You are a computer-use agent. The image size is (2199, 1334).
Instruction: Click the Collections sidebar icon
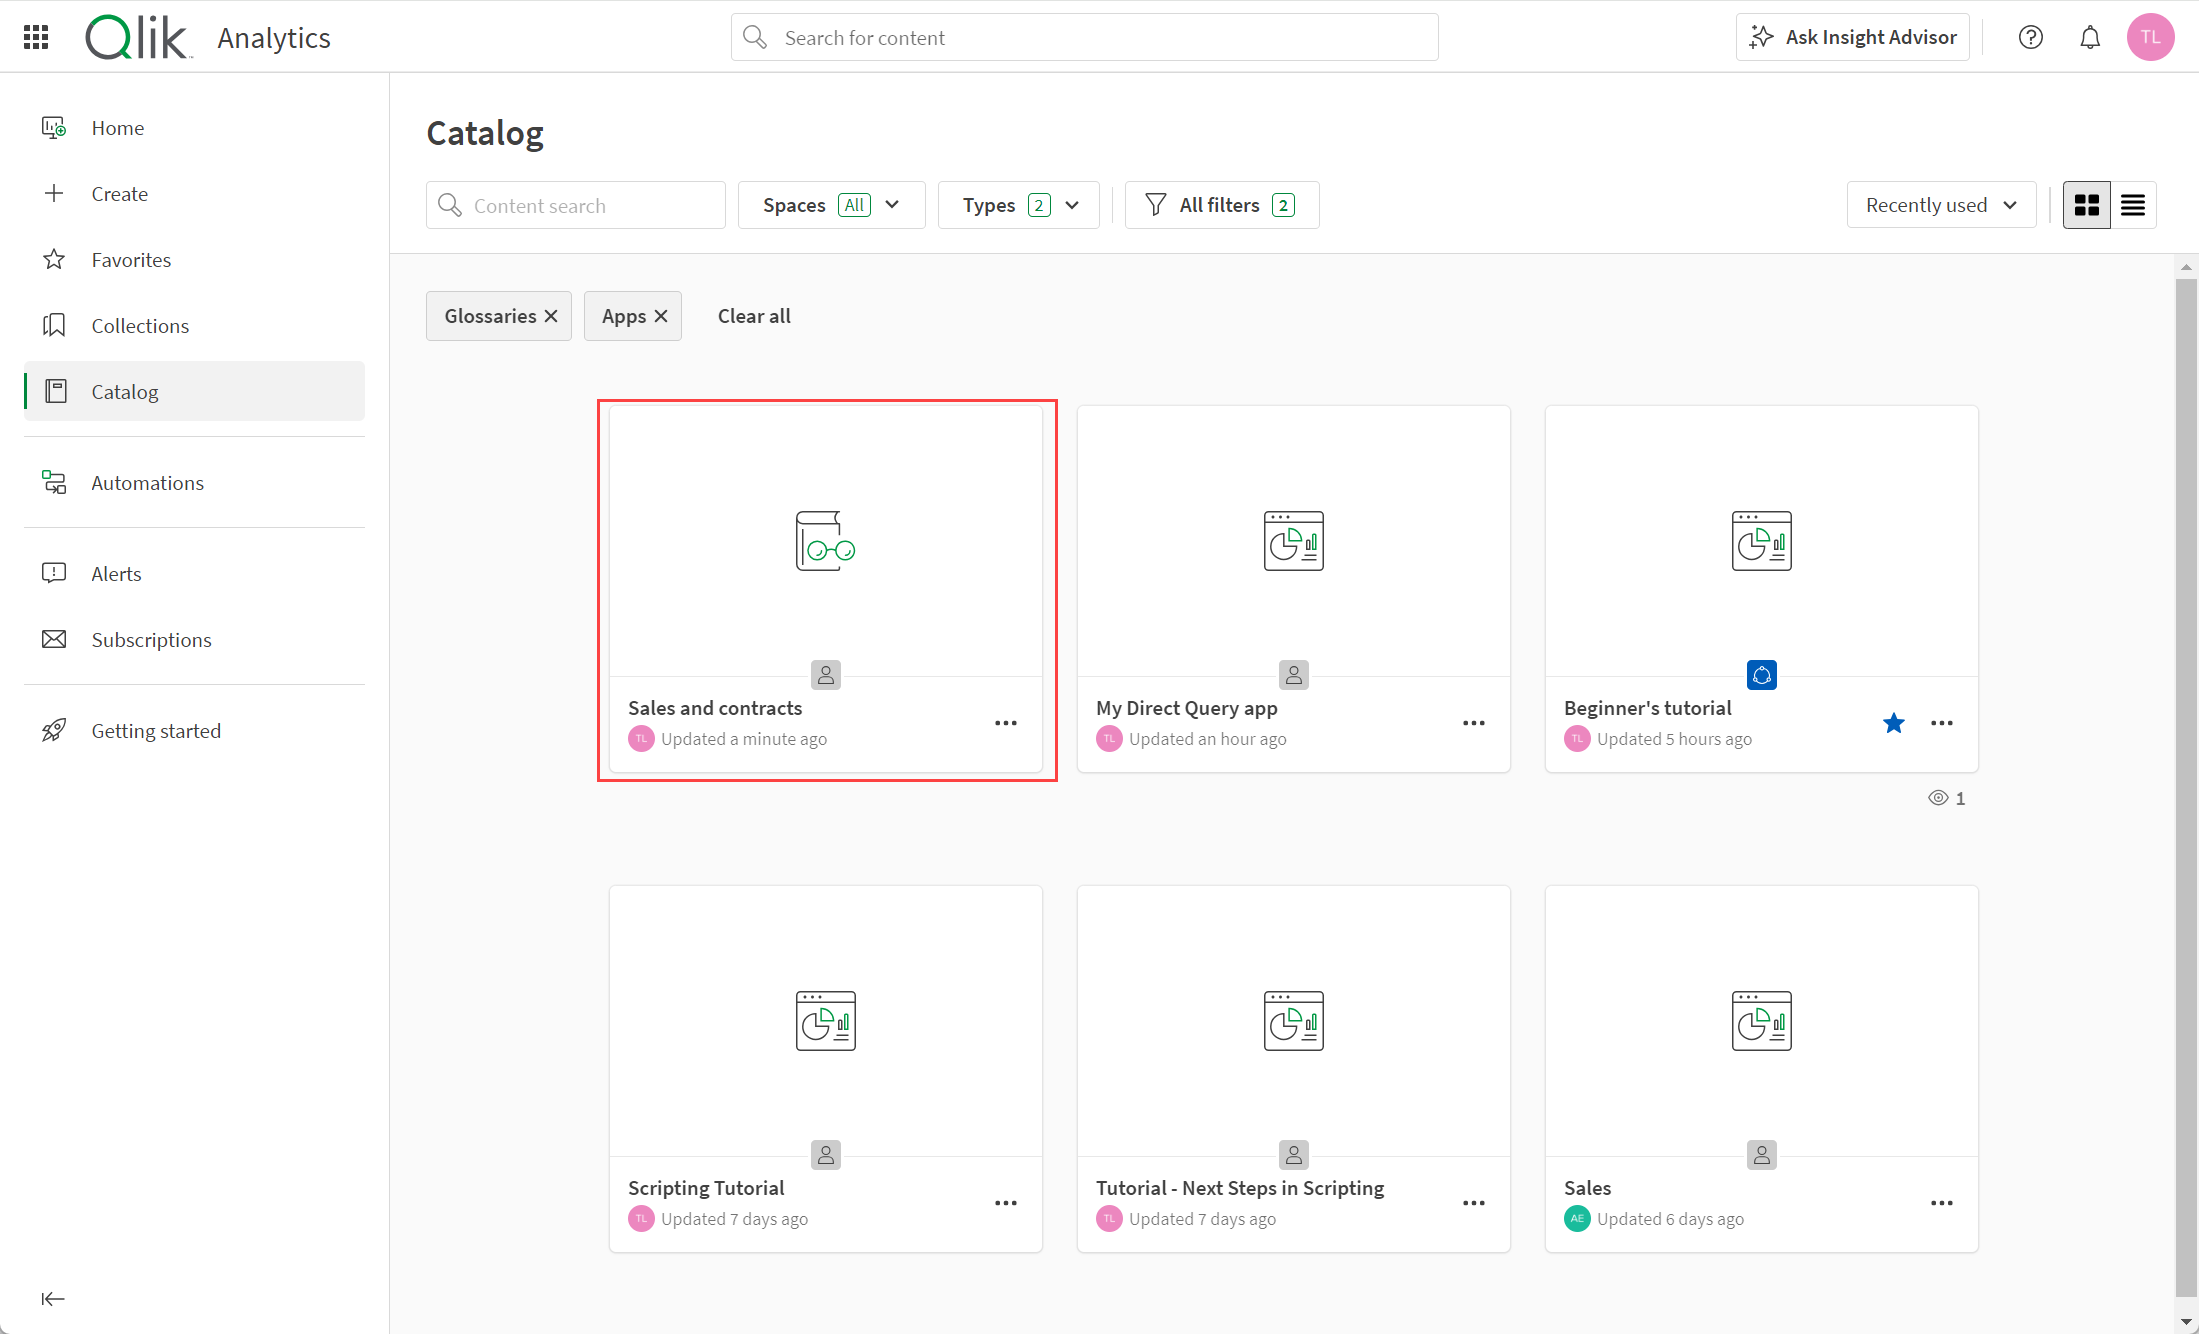[x=55, y=325]
